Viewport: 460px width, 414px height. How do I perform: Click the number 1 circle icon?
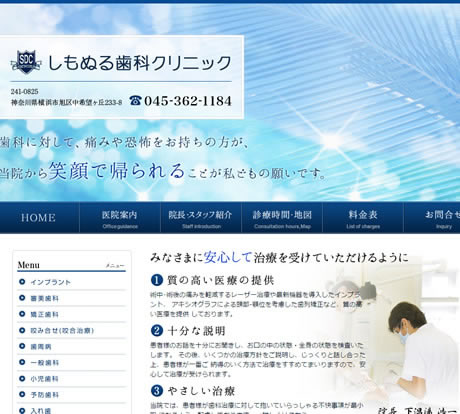tap(157, 280)
